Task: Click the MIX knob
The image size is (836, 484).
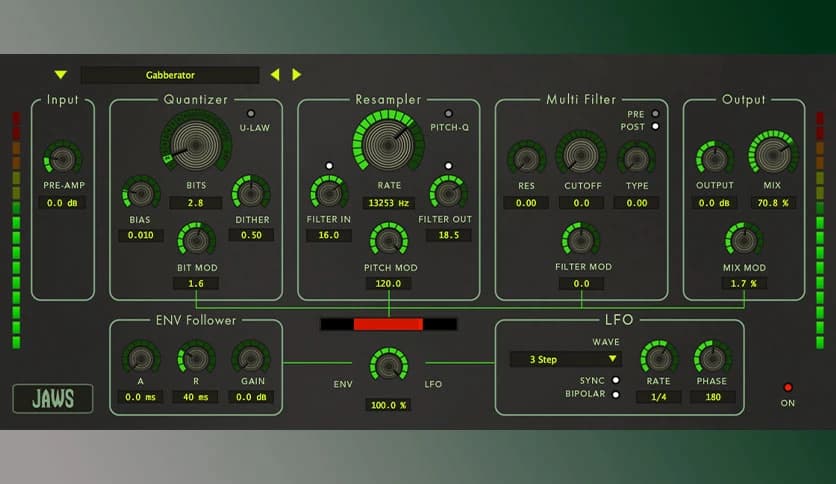Action: click(773, 154)
